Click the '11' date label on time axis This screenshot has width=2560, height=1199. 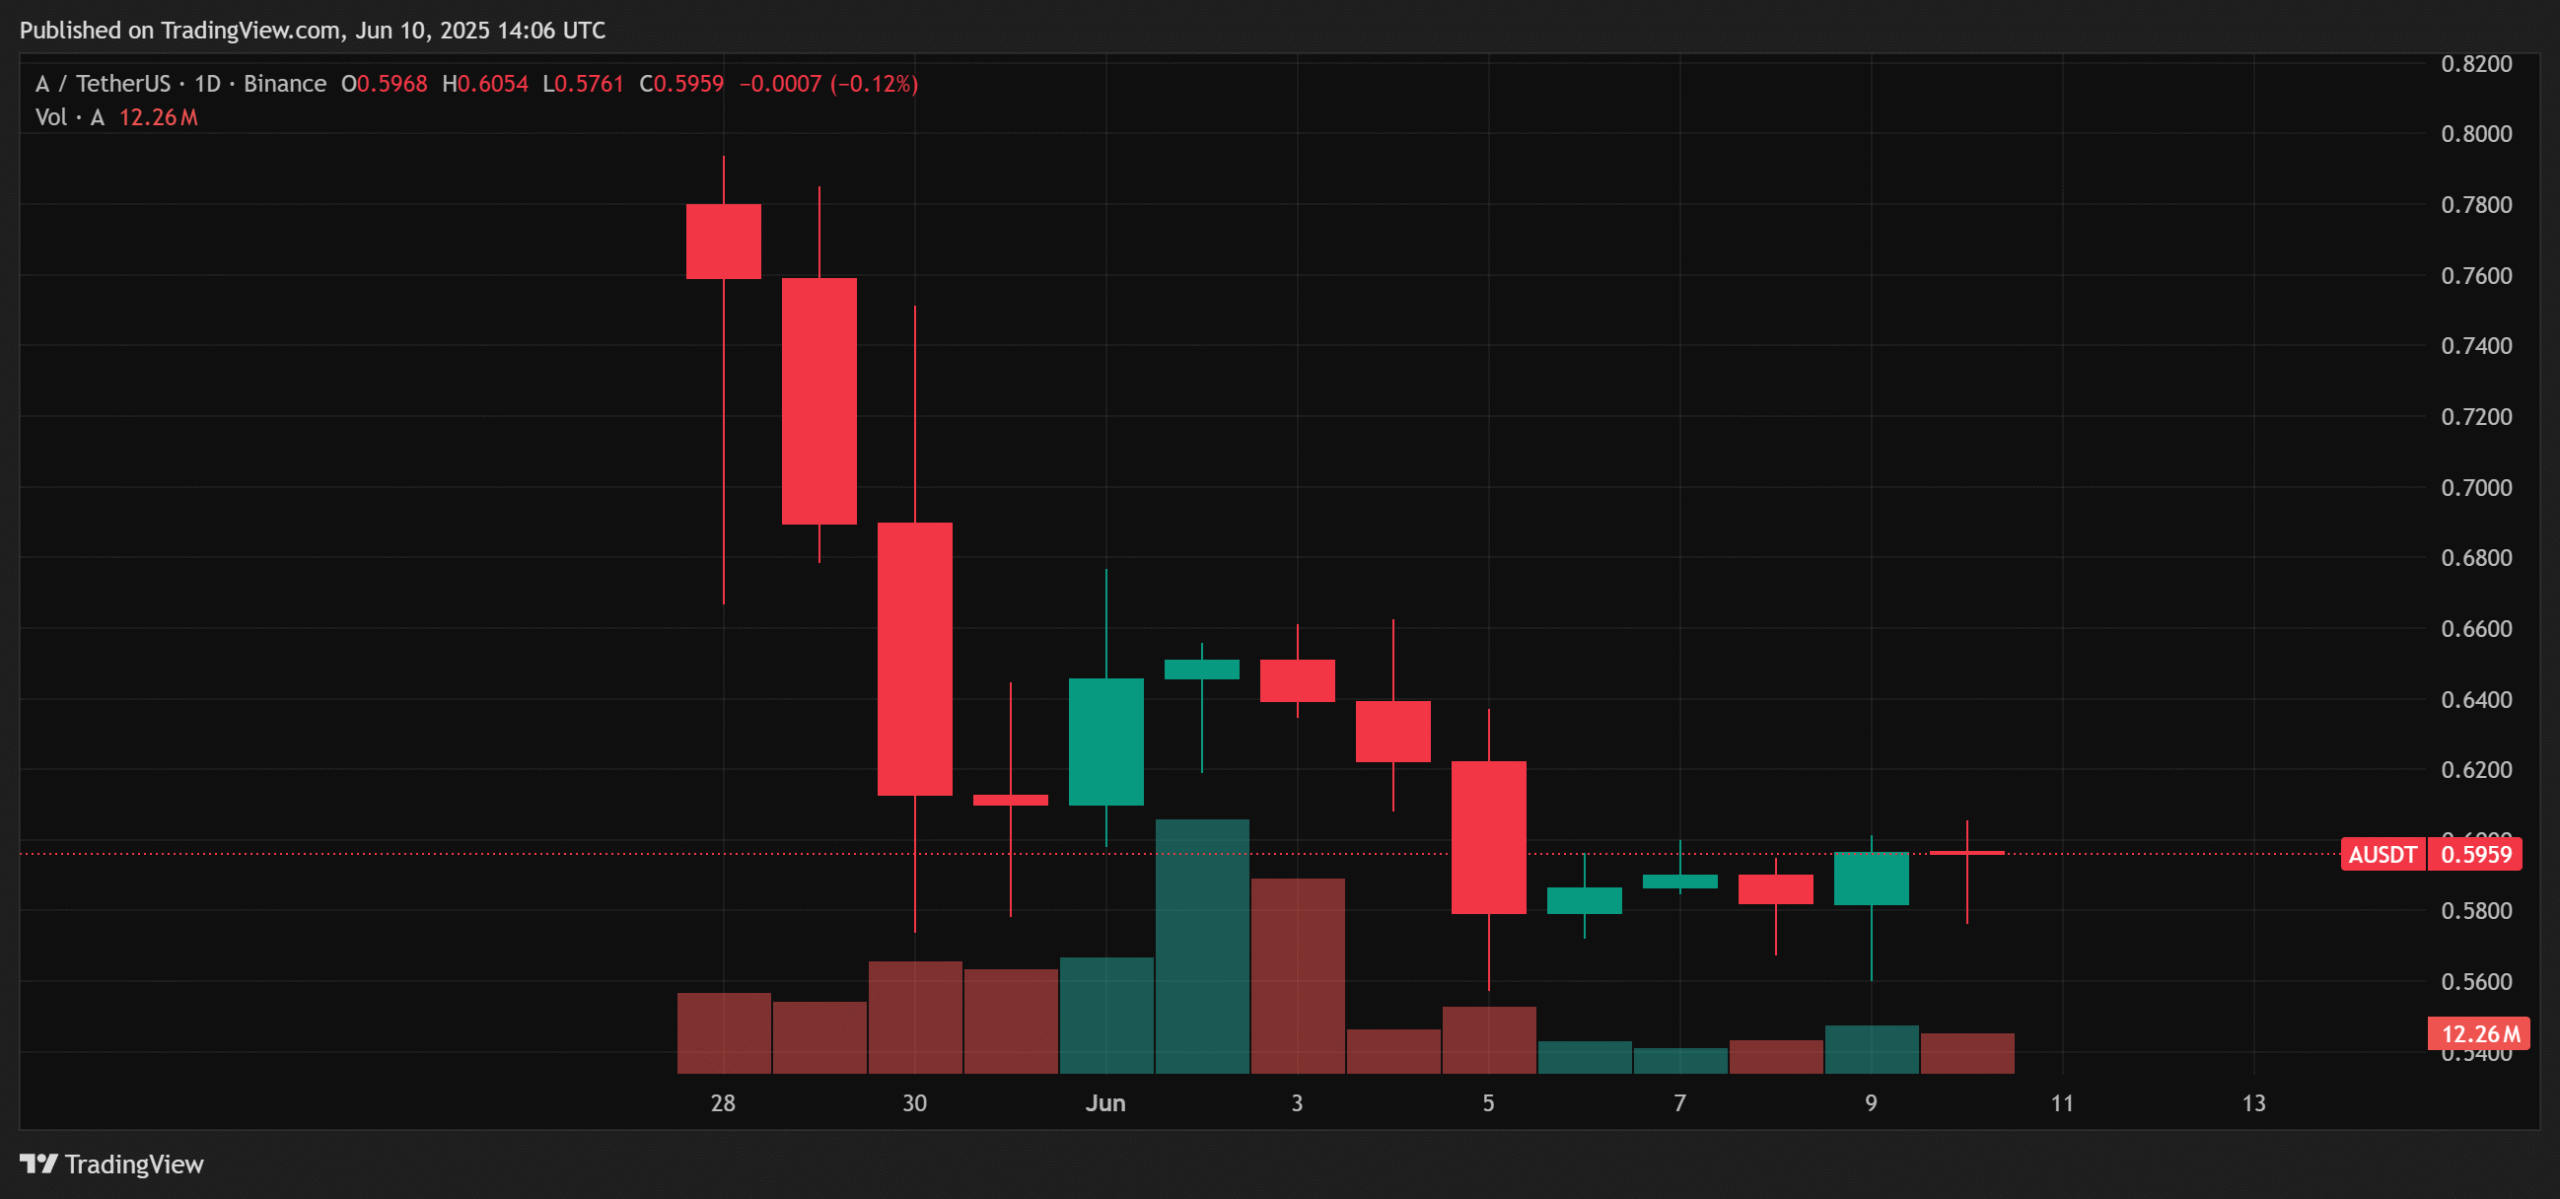(2062, 1103)
